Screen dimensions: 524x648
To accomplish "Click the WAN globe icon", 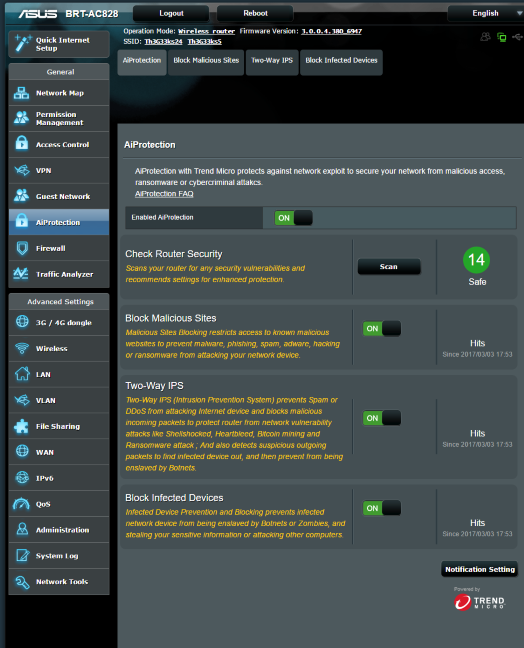I will pos(22,452).
